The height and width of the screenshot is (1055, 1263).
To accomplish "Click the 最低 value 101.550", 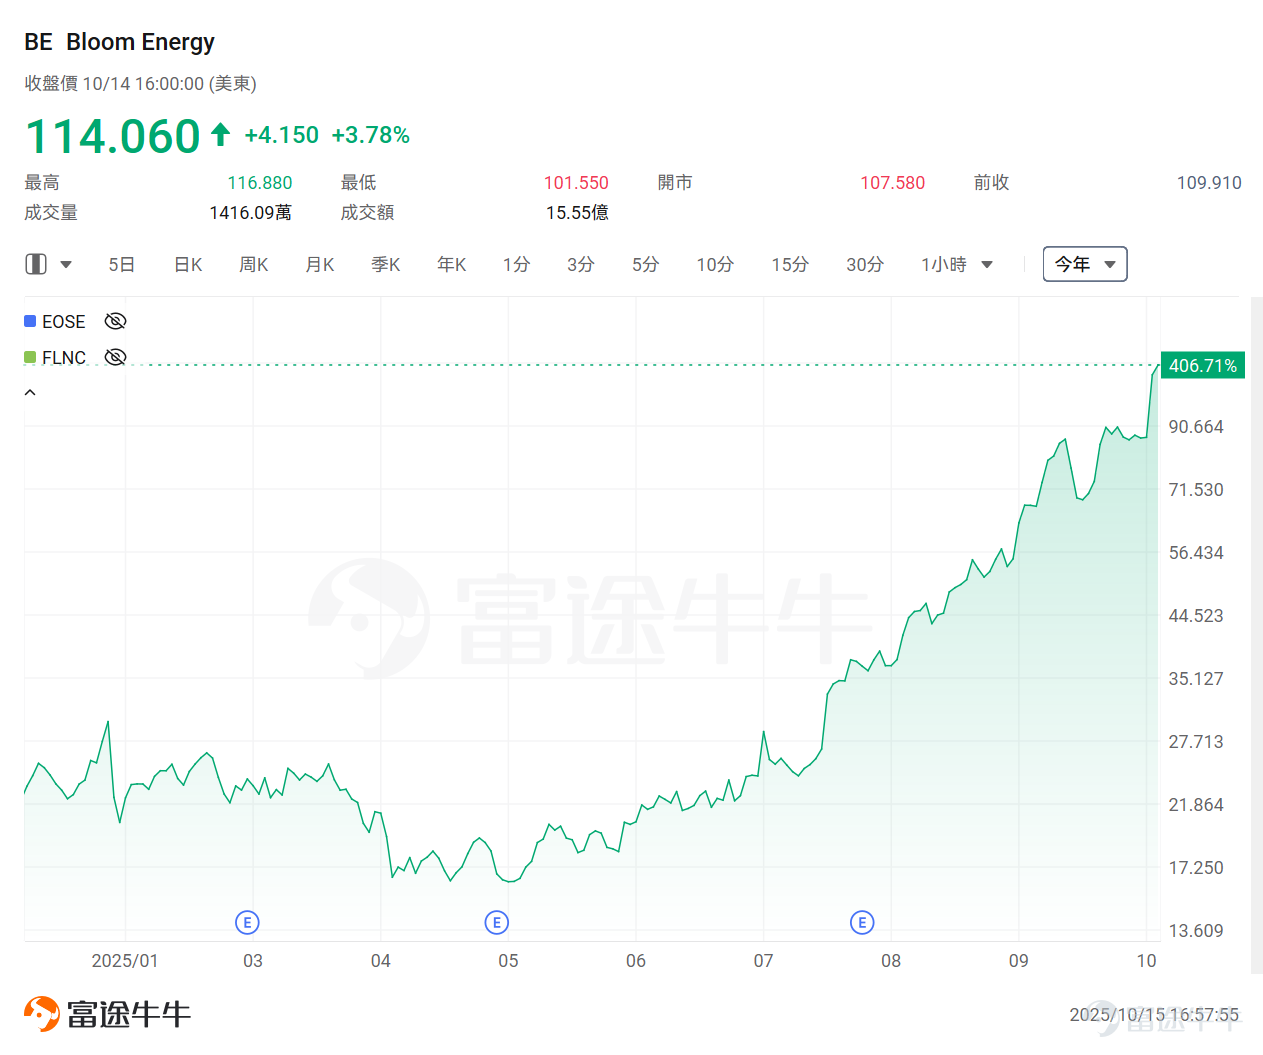I will 576,183.
